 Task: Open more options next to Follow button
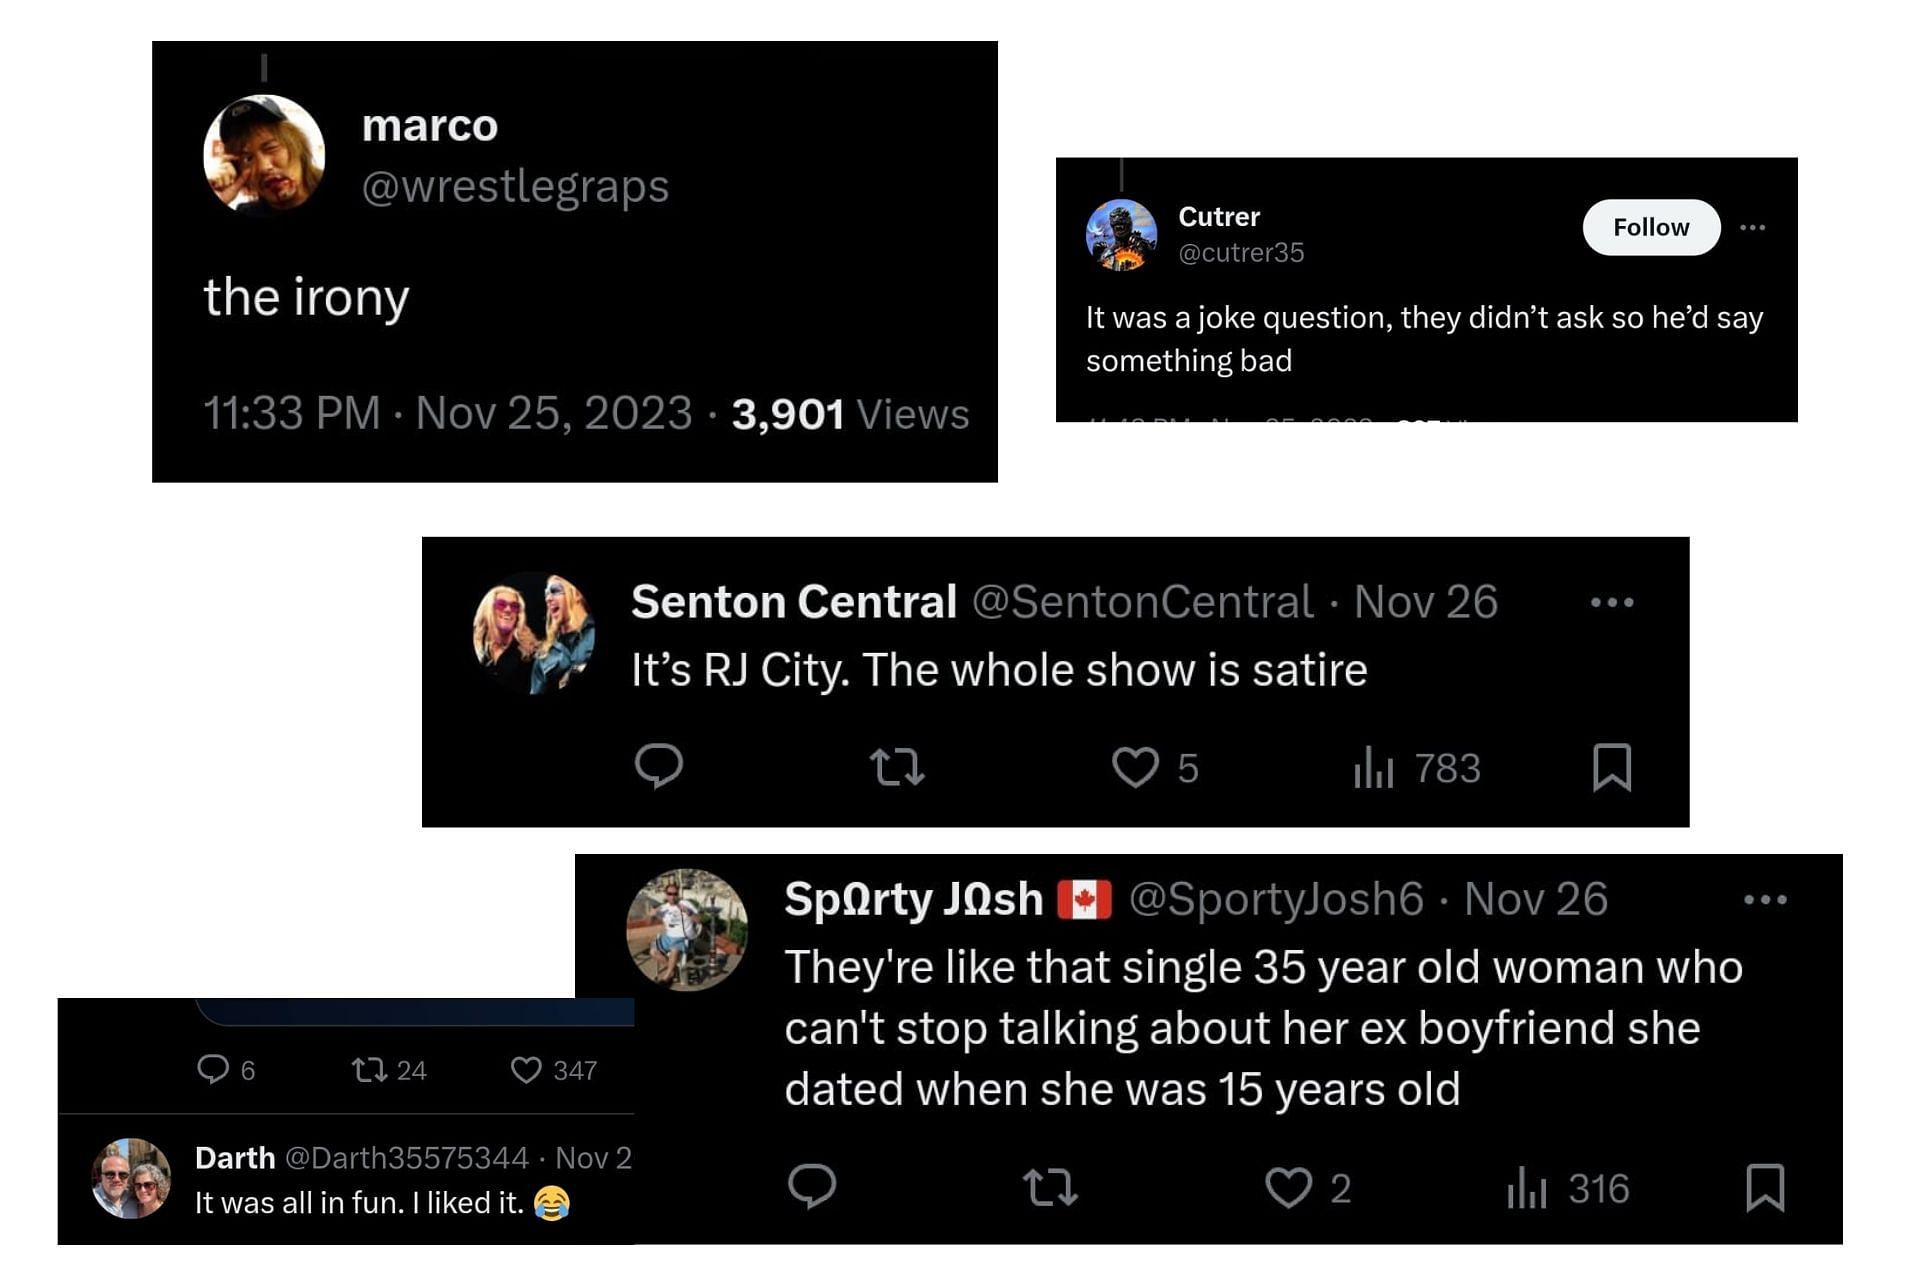[1752, 227]
